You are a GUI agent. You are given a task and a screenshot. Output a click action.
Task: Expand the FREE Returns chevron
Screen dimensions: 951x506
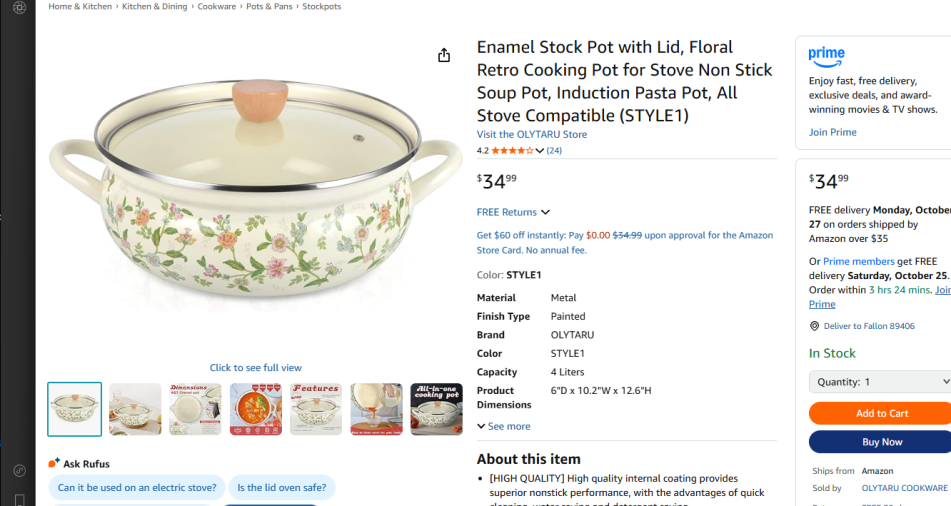coord(545,212)
